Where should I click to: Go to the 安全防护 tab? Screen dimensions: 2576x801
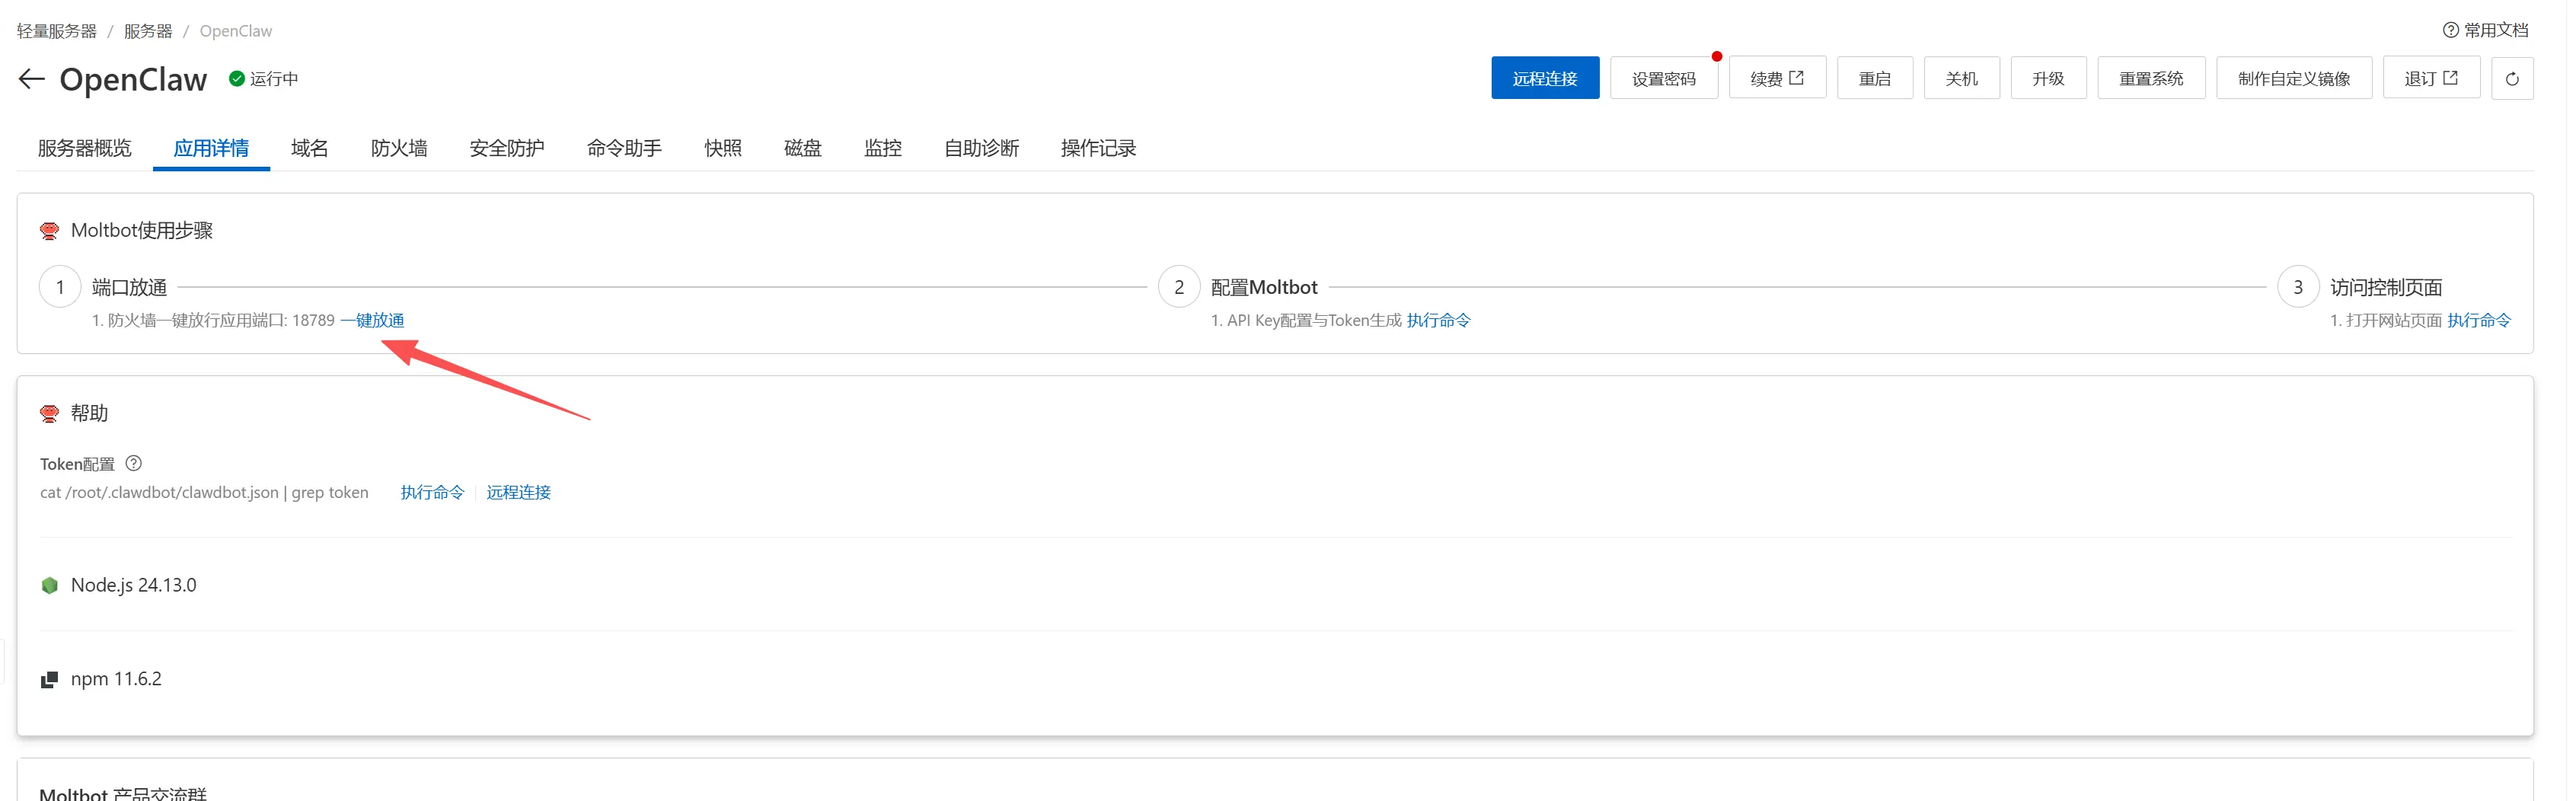[x=507, y=148]
